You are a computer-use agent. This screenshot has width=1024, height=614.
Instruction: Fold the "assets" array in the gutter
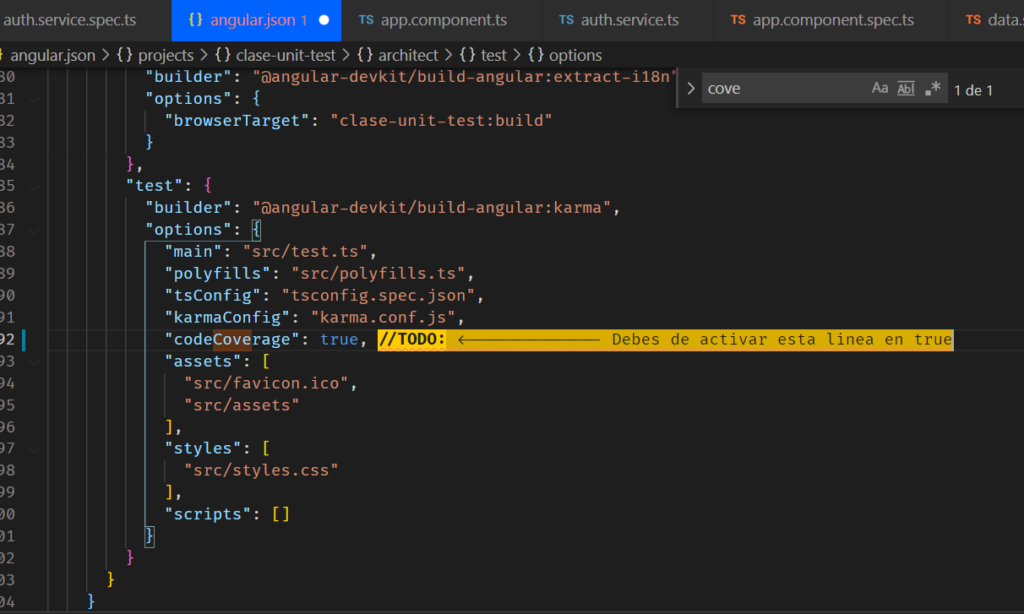click(x=35, y=362)
